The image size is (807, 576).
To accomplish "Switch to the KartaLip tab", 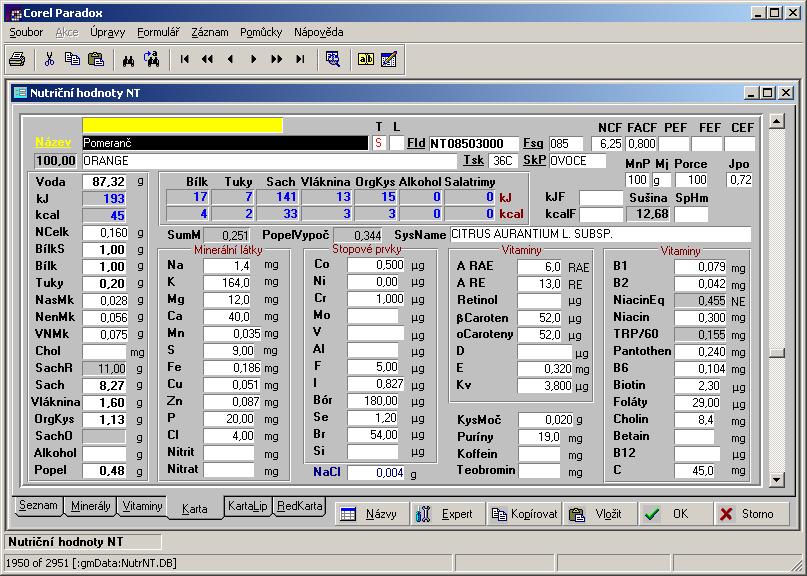I will point(248,506).
